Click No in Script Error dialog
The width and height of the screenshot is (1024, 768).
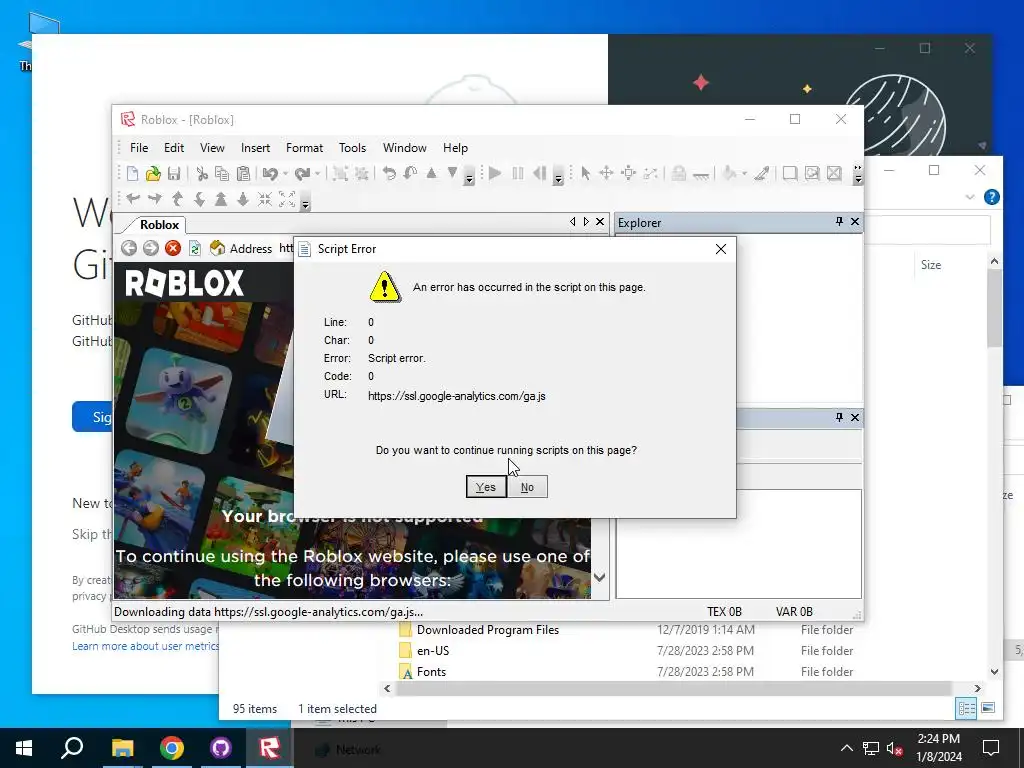[x=527, y=487]
